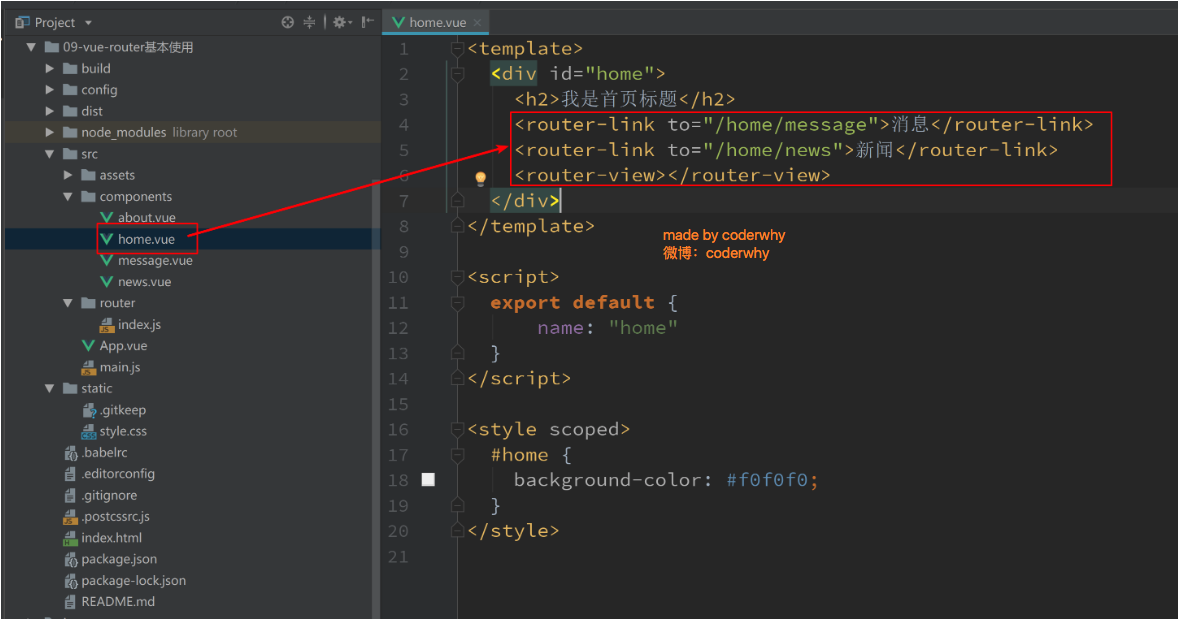Open news.vue file
The height and width of the screenshot is (619, 1178).
coord(144,282)
